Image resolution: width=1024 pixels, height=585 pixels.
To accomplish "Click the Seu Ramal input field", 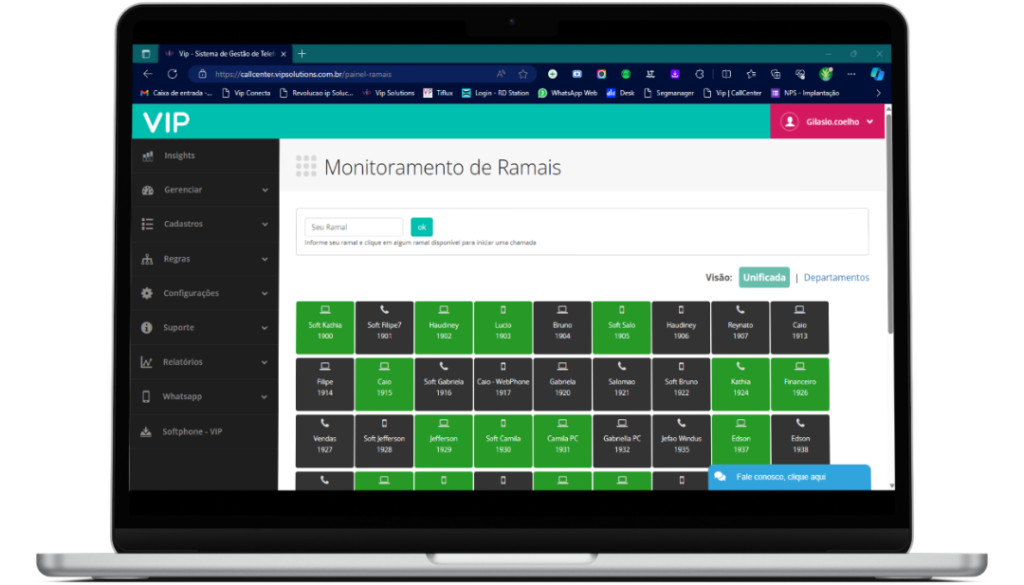I will point(354,227).
